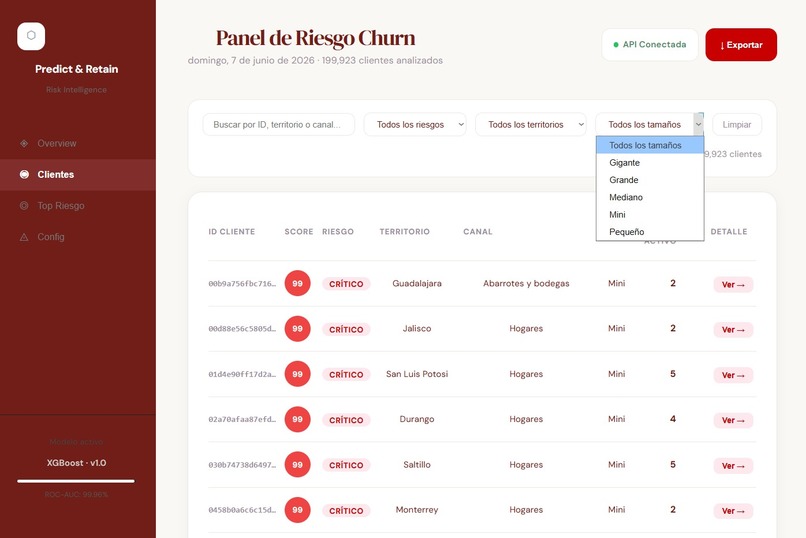Open the Config page
This screenshot has height=538, width=806.
78,237
